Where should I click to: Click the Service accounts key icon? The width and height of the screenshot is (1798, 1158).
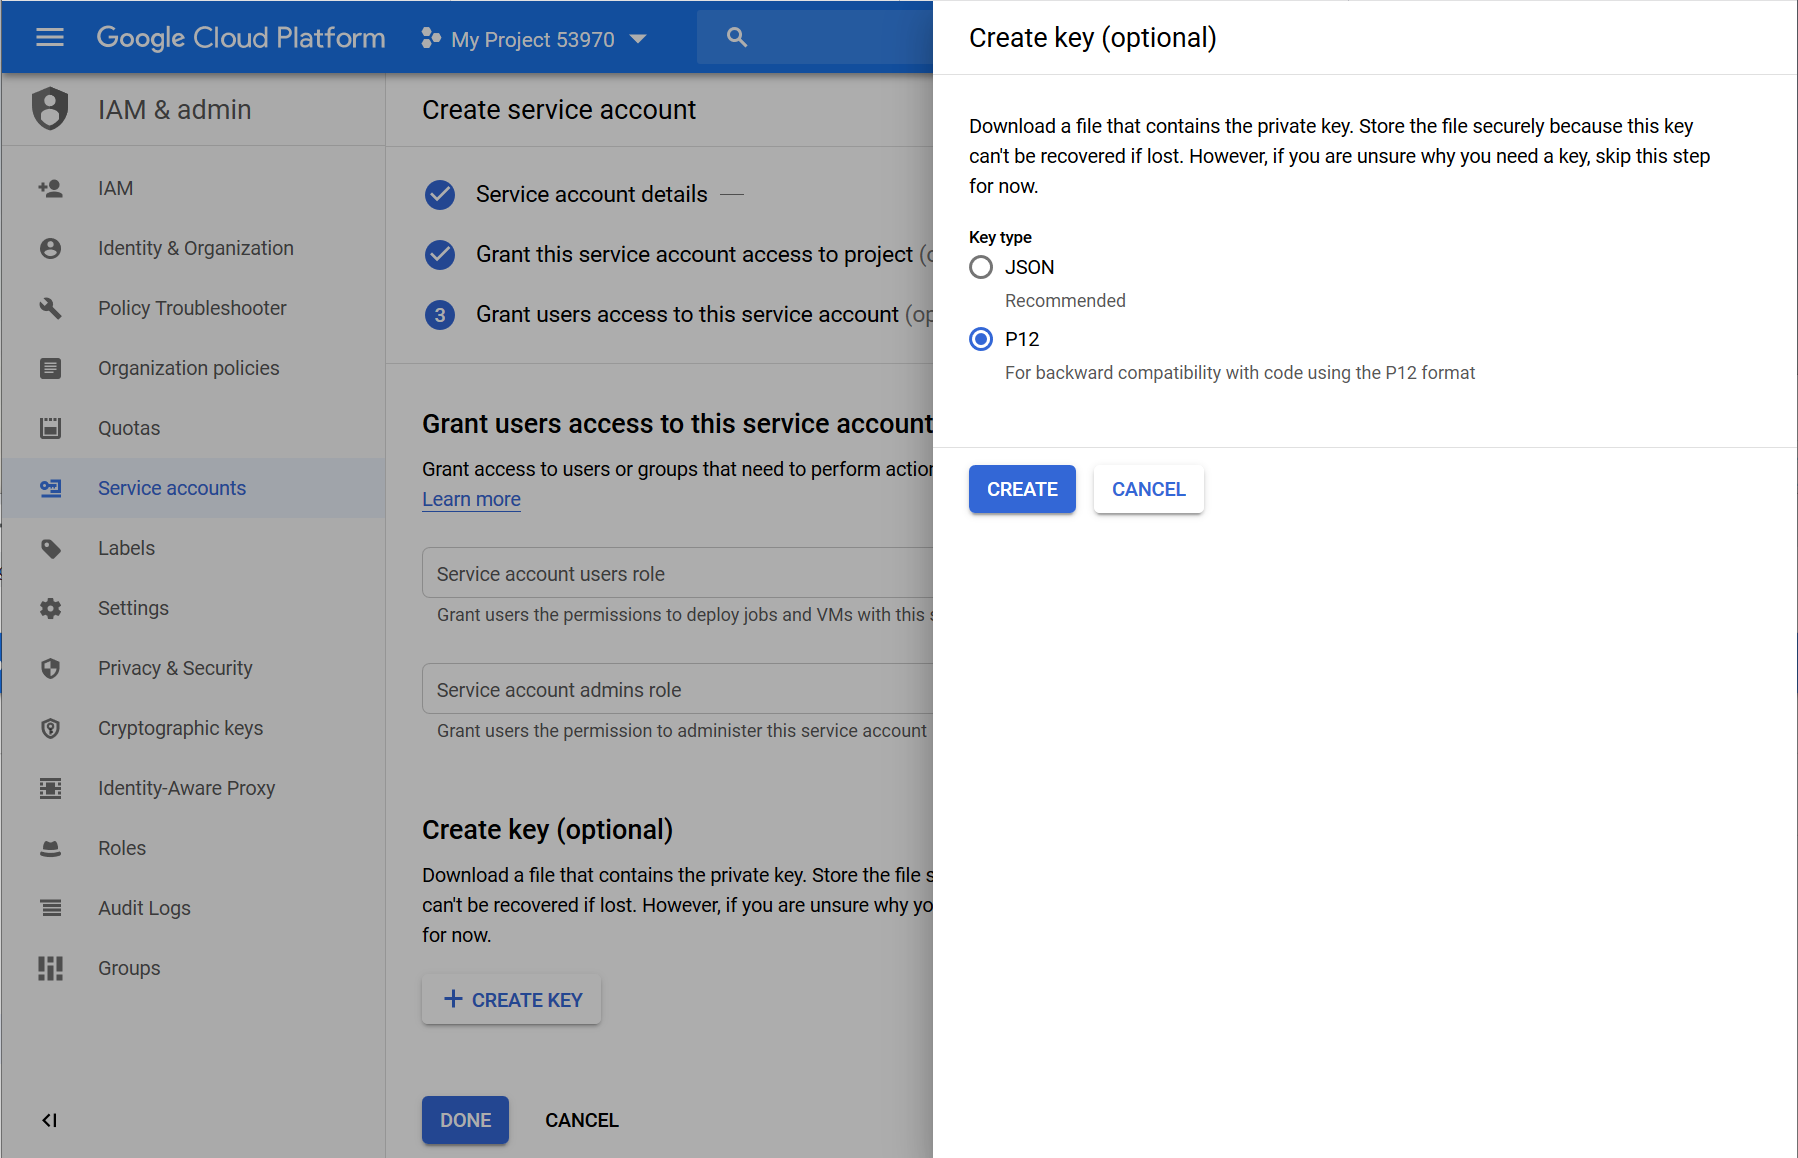pos(50,488)
